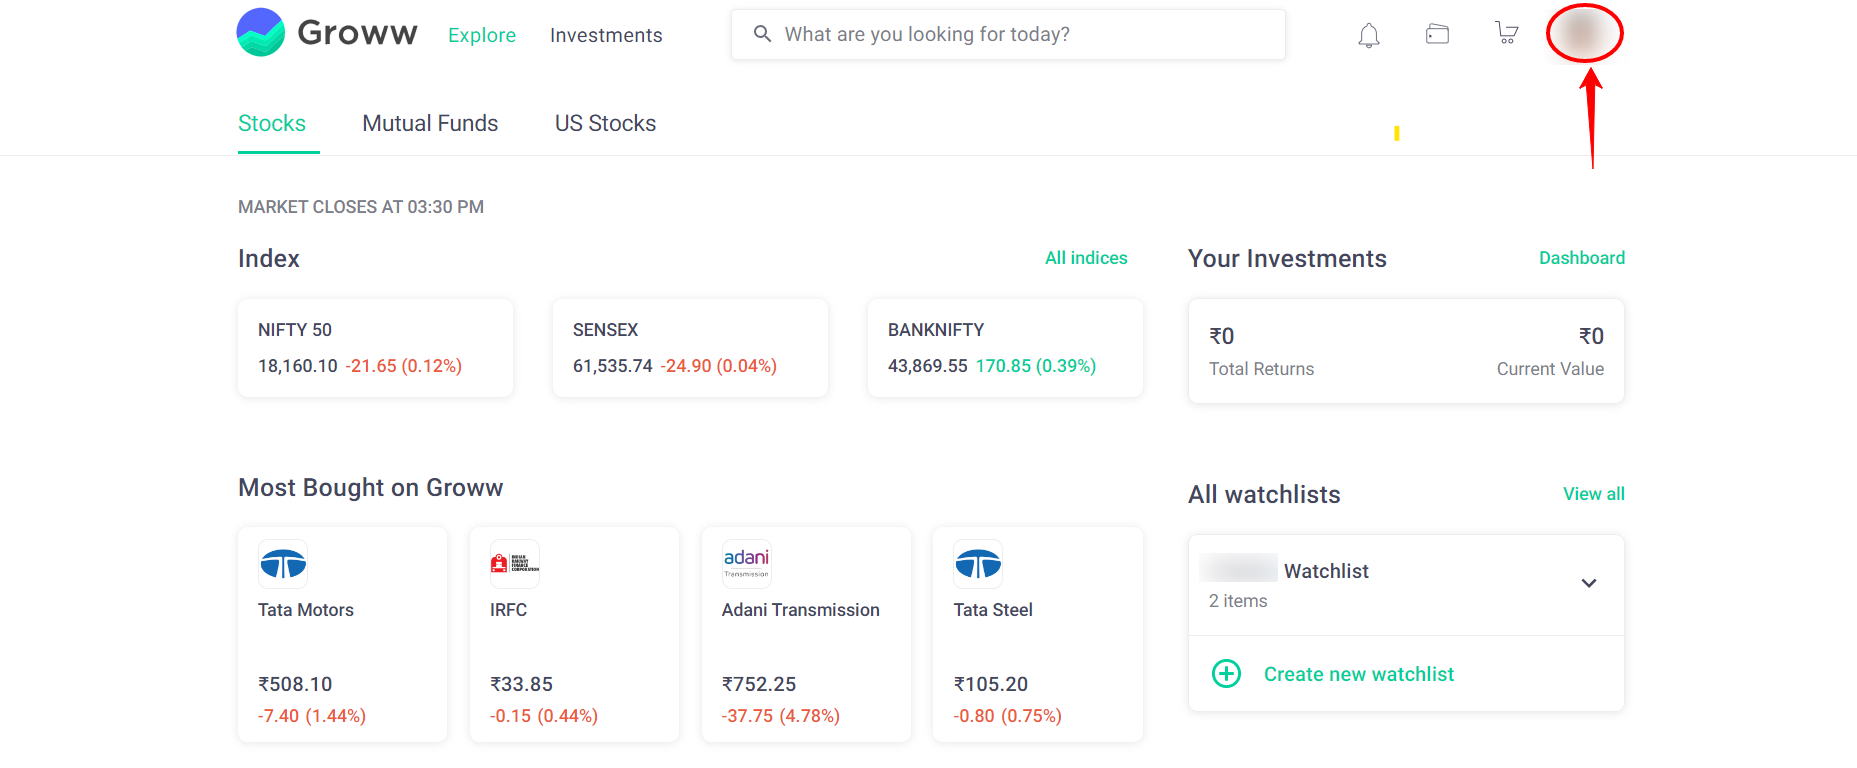This screenshot has width=1857, height=768.
Task: Click View all watchlists link
Action: [x=1593, y=494]
